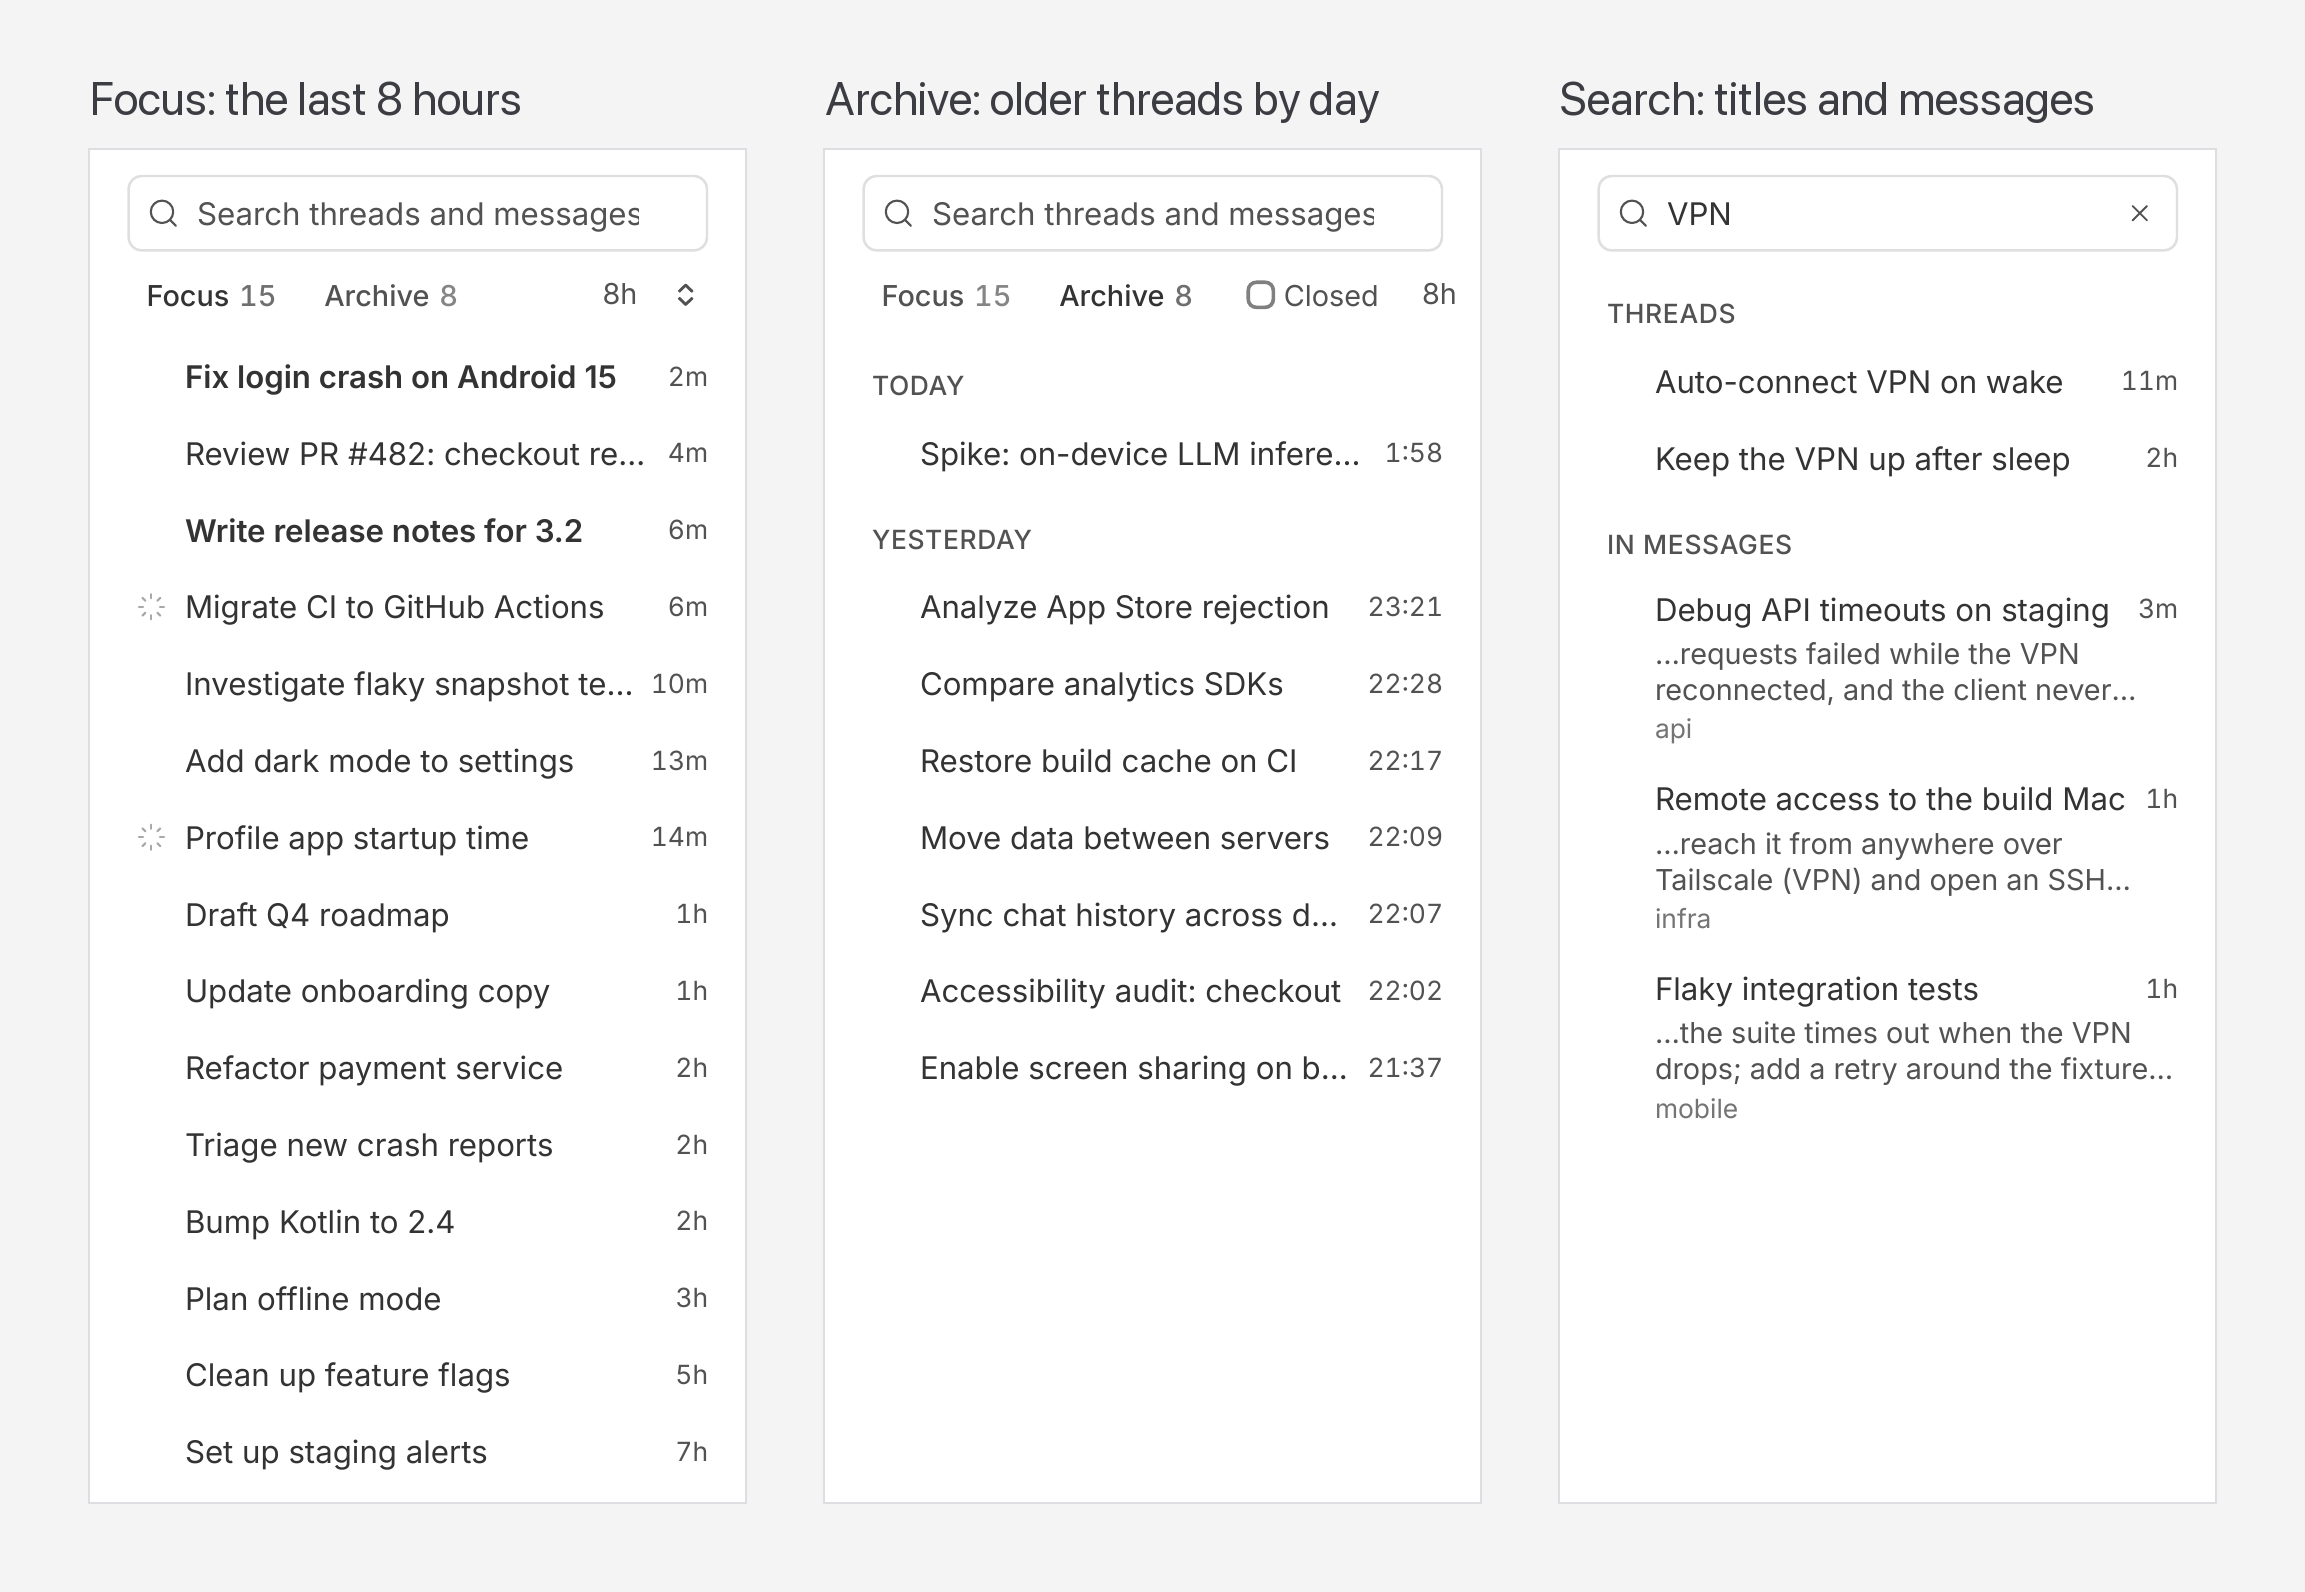Click the 8h range label in Archive panel
Screen dimensions: 2305x1592
(x=1438, y=294)
